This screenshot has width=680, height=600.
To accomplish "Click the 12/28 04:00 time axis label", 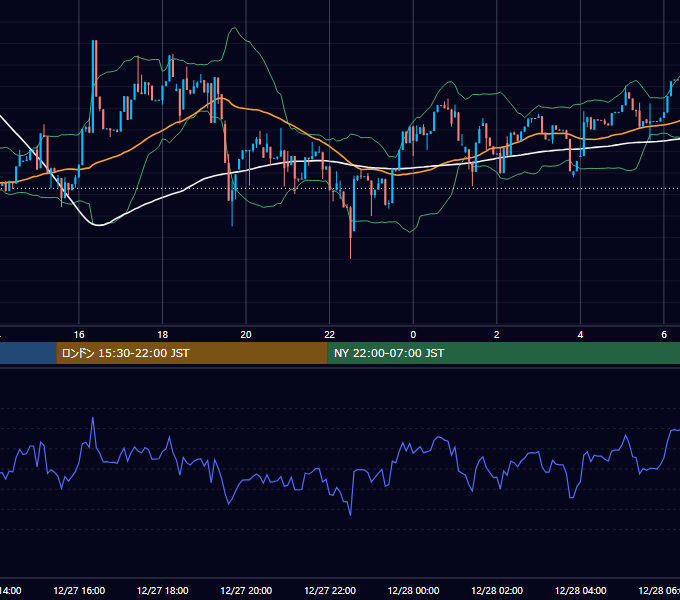I will click(581, 590).
